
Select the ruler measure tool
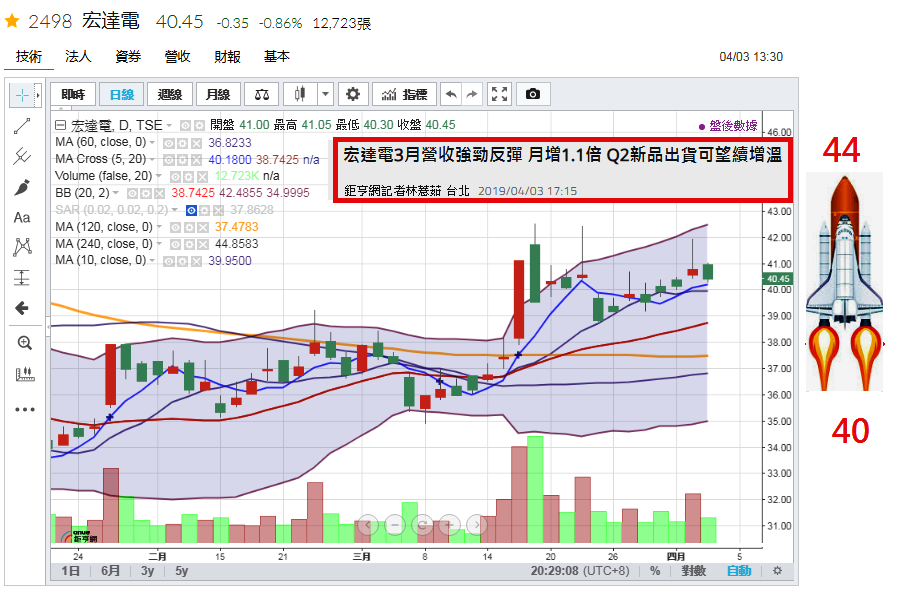click(x=24, y=374)
